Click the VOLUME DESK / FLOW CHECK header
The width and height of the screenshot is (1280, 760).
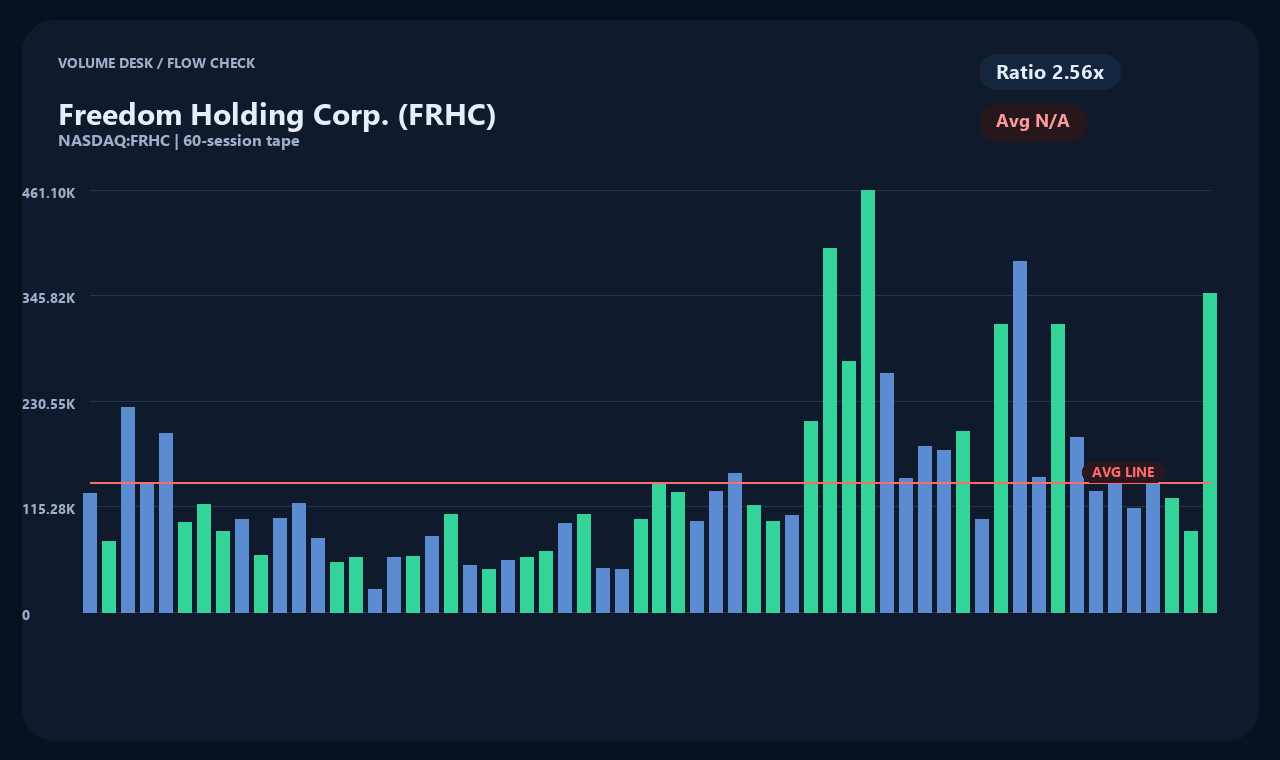point(157,63)
